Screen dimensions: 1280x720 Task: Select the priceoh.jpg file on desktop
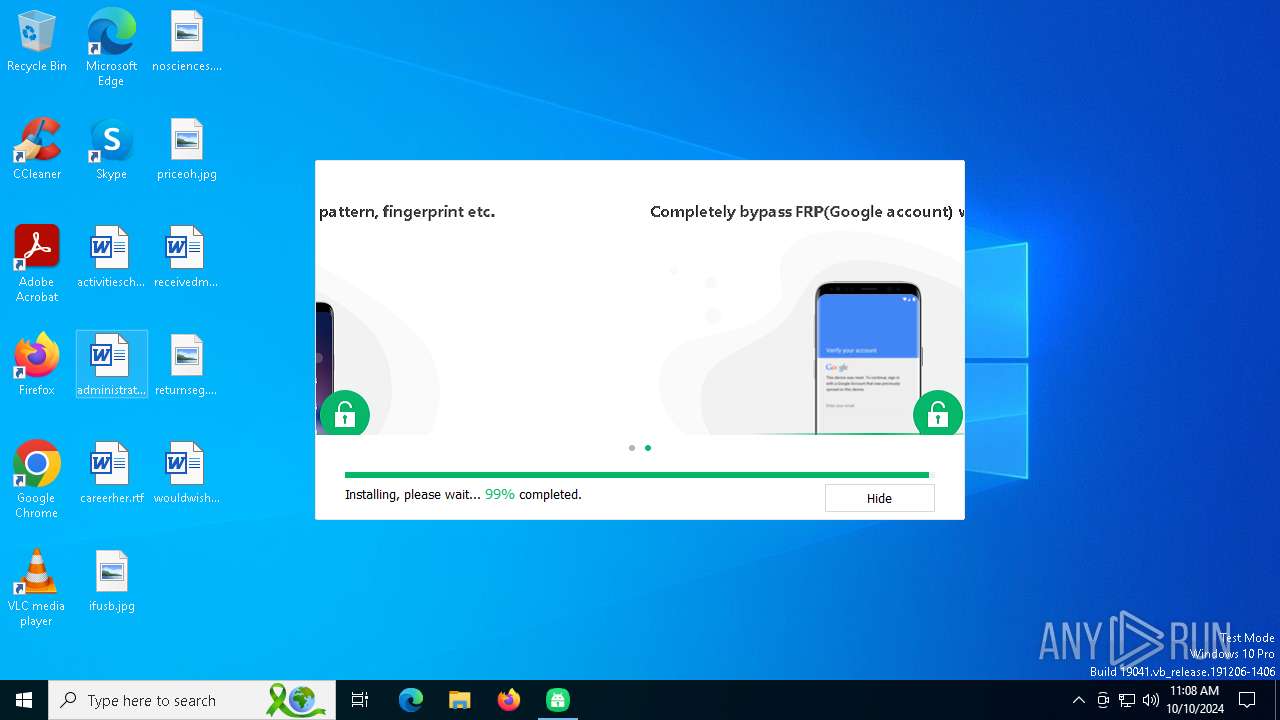(187, 150)
